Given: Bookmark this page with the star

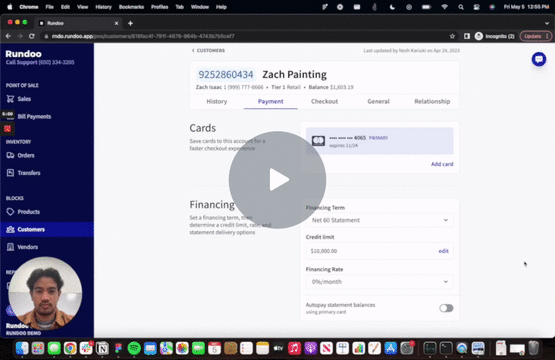Looking at the screenshot, I should click(x=452, y=36).
